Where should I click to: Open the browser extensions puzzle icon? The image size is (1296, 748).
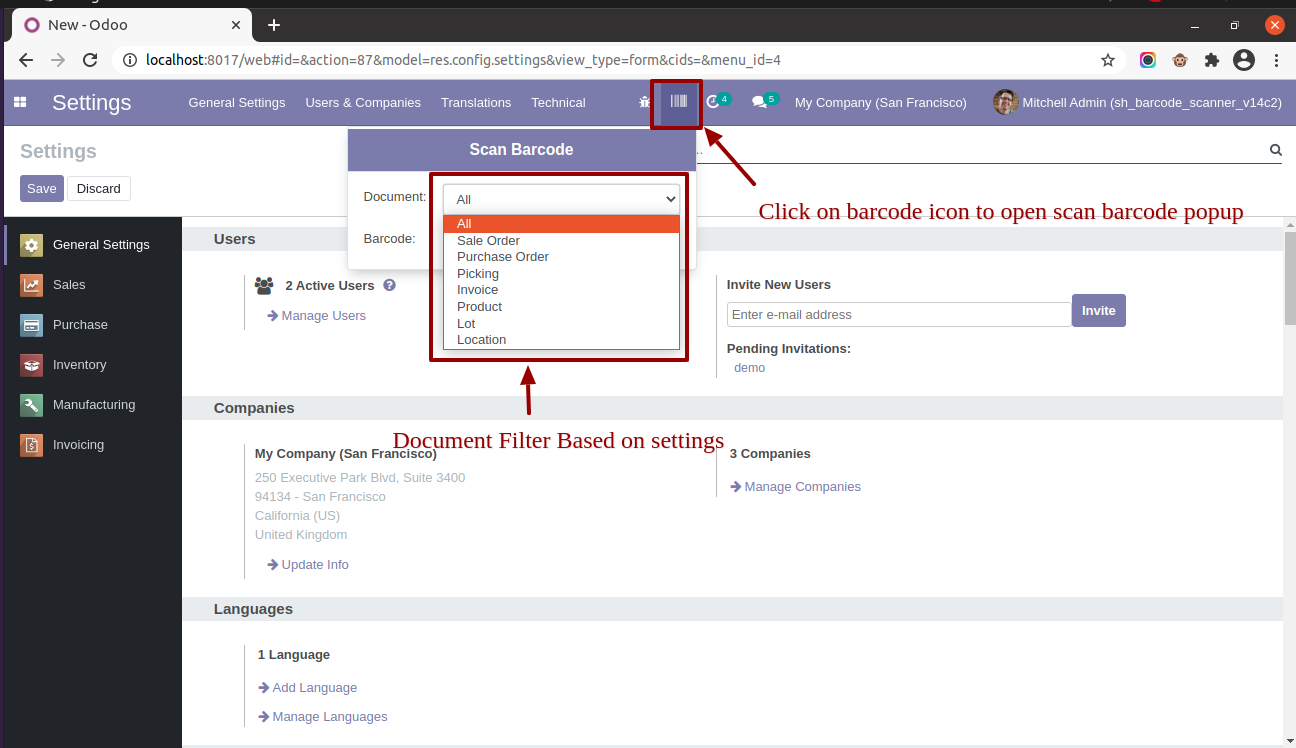coord(1212,60)
